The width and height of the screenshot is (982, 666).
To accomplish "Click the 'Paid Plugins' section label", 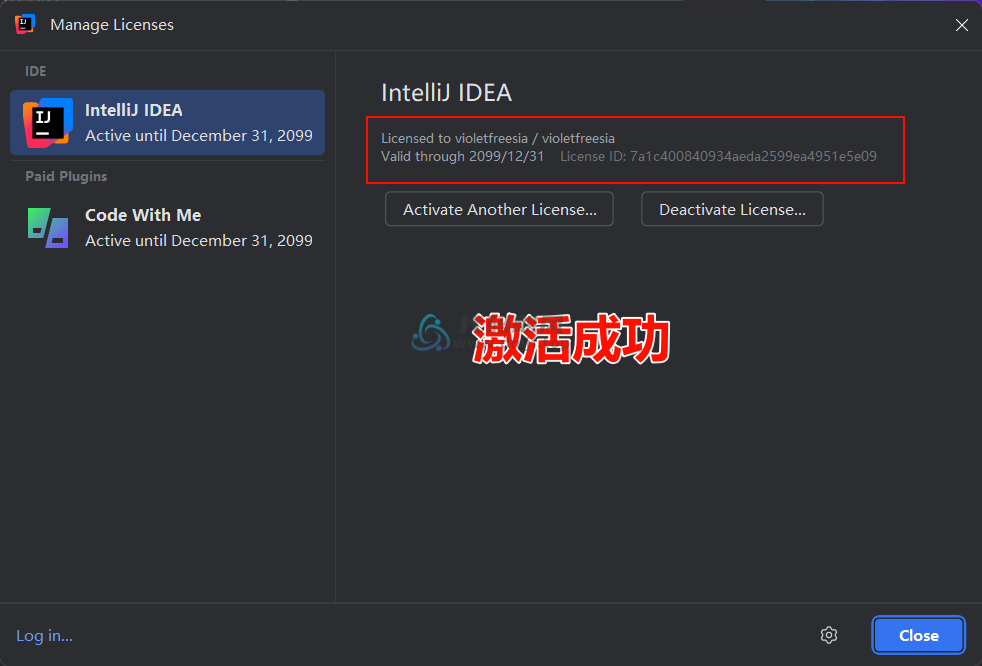I will 66,176.
